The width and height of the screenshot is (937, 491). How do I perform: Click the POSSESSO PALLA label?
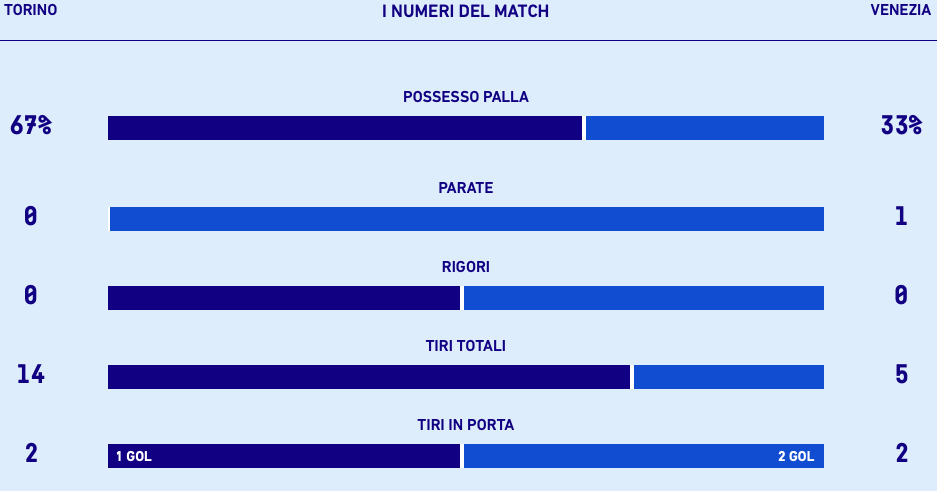click(466, 97)
